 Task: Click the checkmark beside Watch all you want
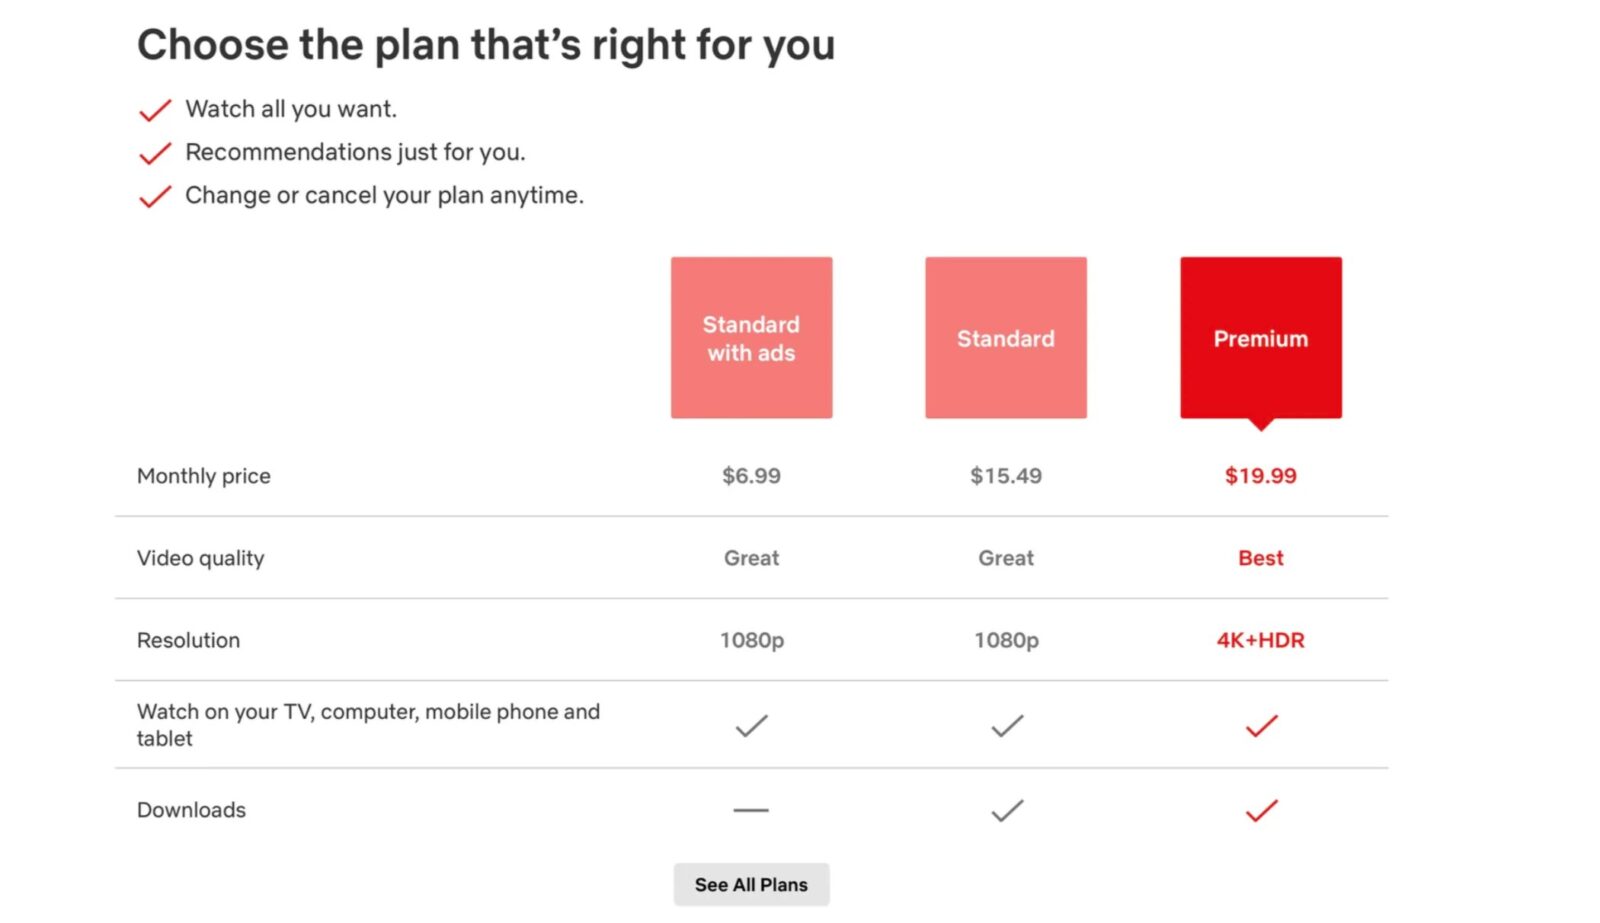[155, 110]
